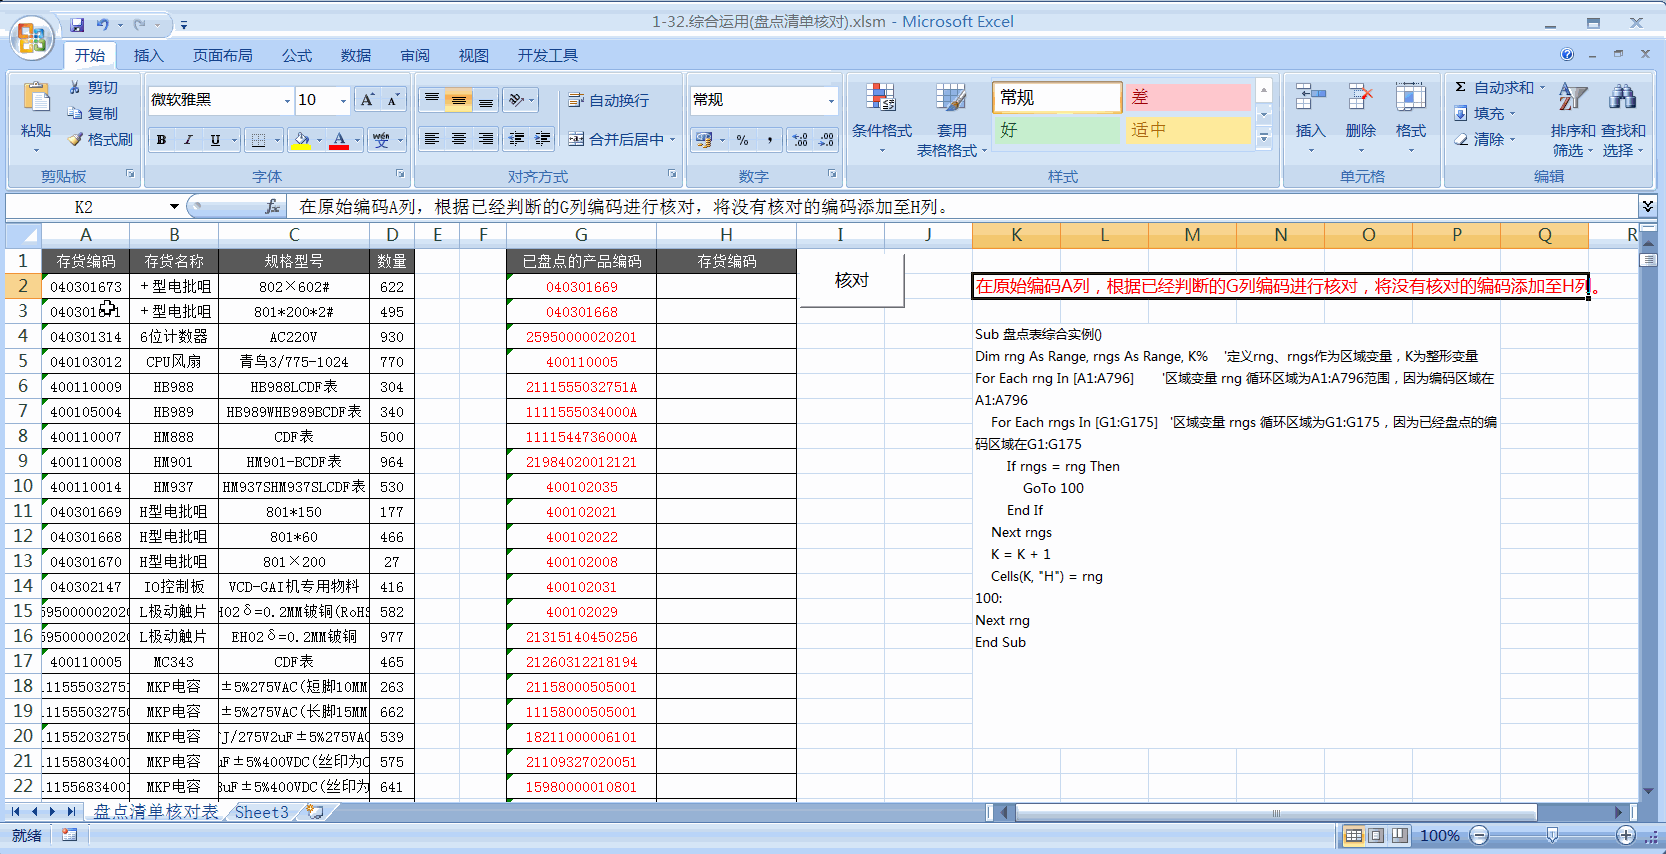Open the phonetic guide (文) tool
1666x854 pixels.
(x=381, y=140)
